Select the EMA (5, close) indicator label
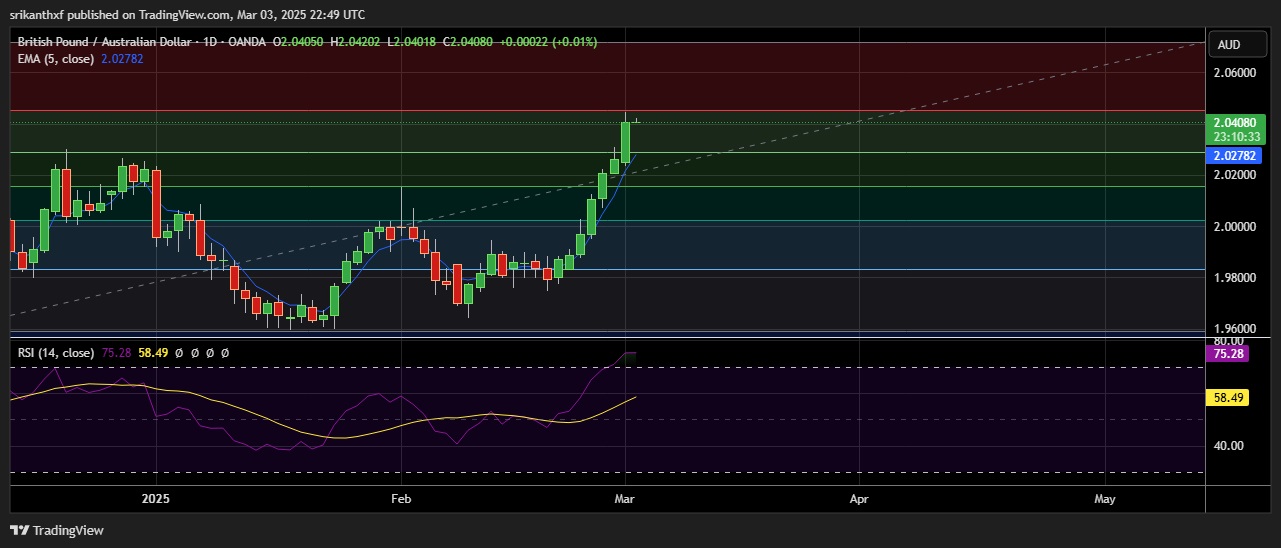This screenshot has width=1281, height=548. click(56, 59)
